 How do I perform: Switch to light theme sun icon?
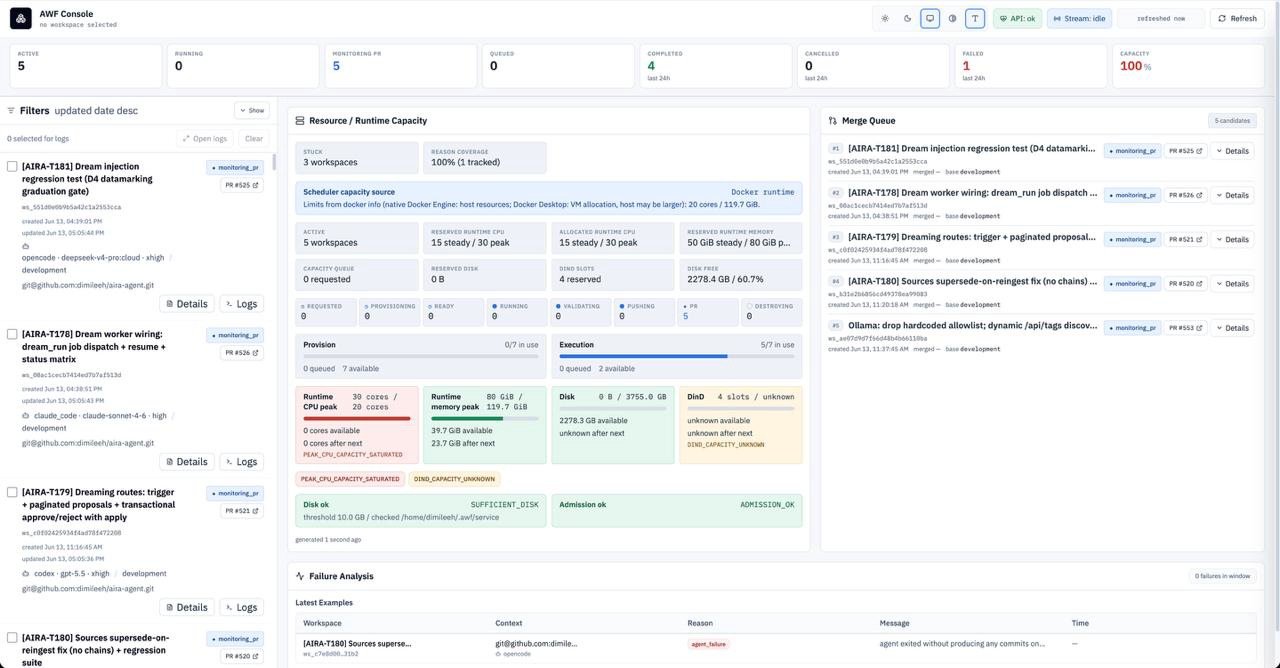point(885,18)
